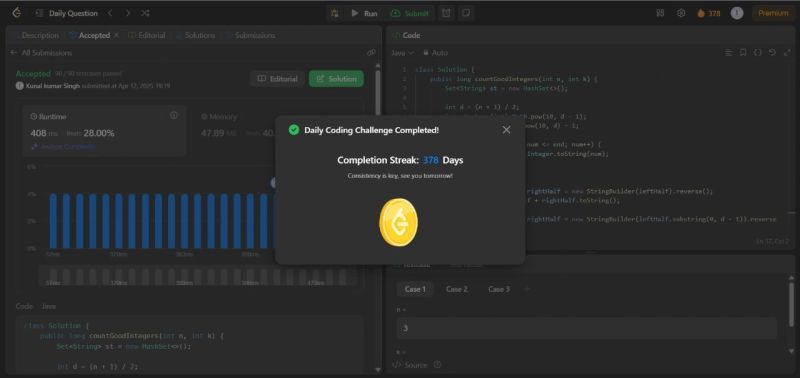Click the n input field value
The image size is (800, 378).
587,328
